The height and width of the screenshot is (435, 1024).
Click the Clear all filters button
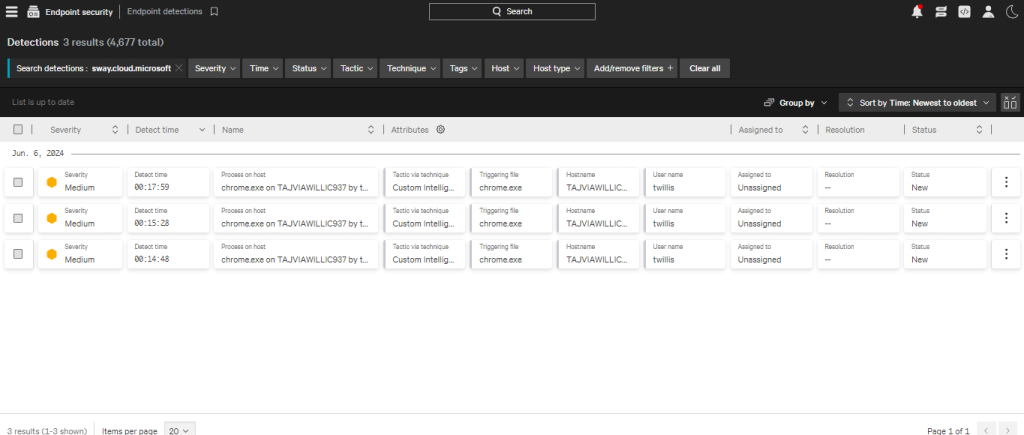705,68
